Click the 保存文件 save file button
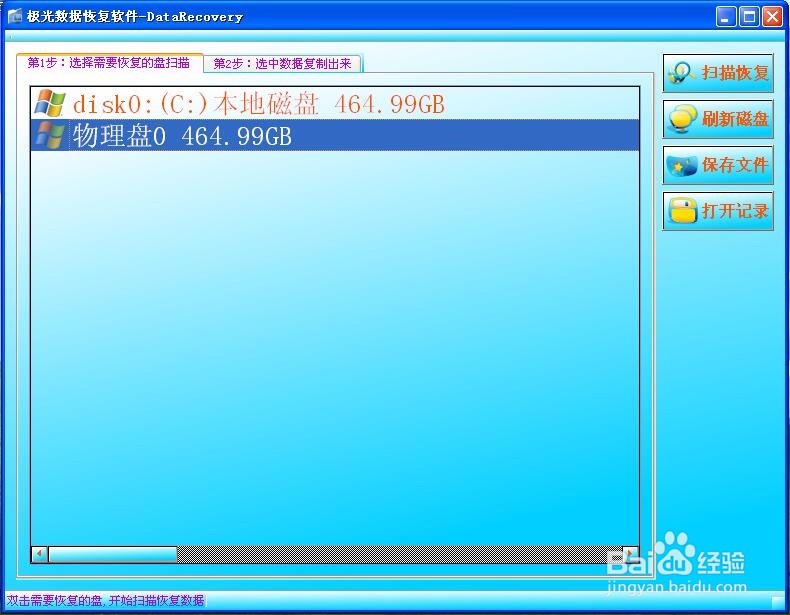This screenshot has height=615, width=790. 718,165
